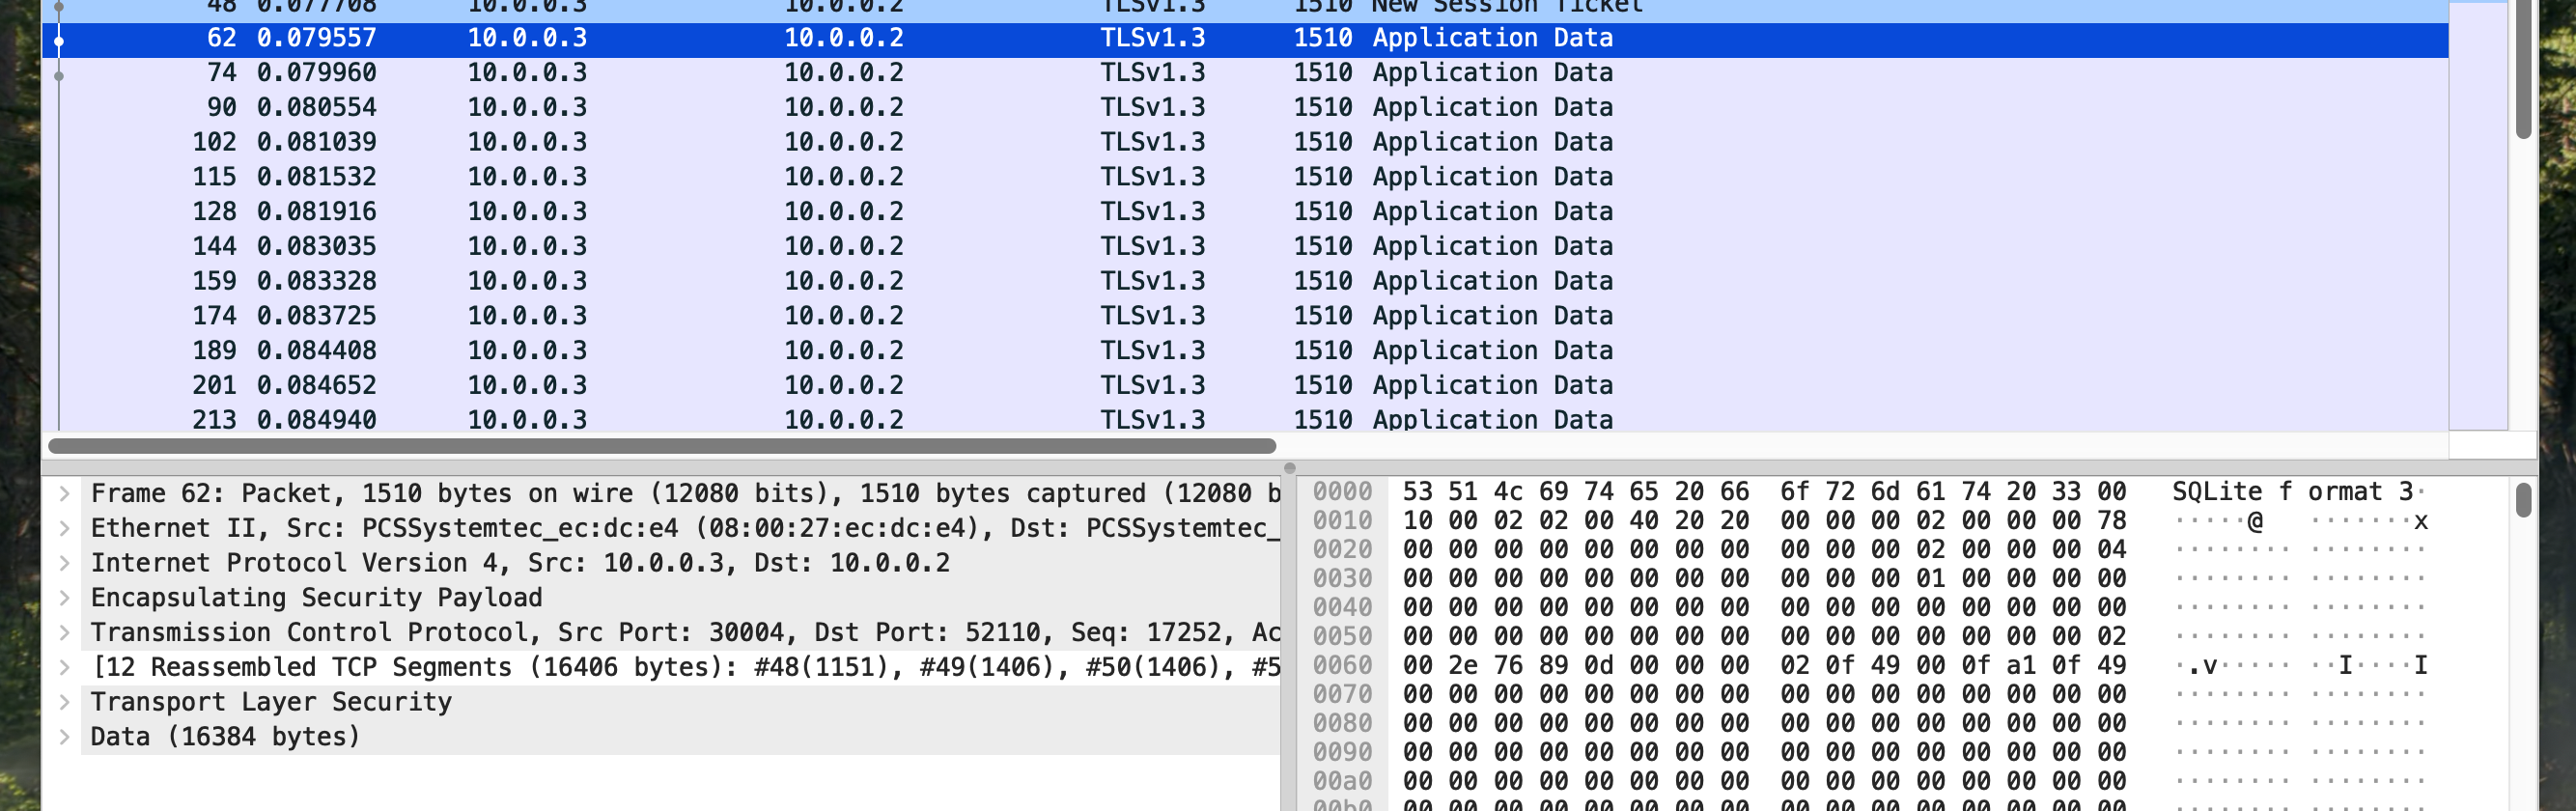This screenshot has width=2576, height=811.
Task: Click hex offset 0000 in byte pane
Action: [x=1342, y=492]
